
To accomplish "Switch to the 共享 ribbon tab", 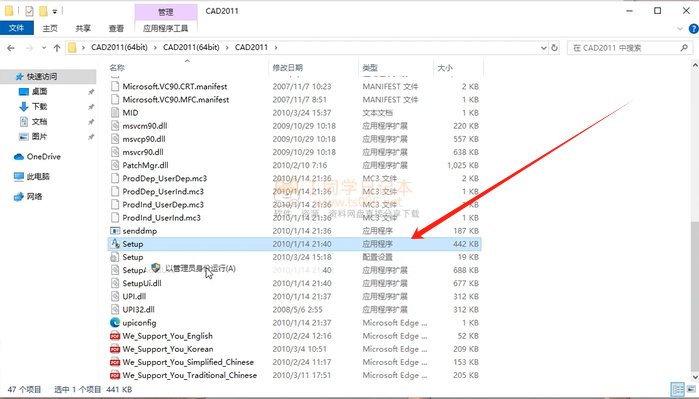I will point(83,28).
